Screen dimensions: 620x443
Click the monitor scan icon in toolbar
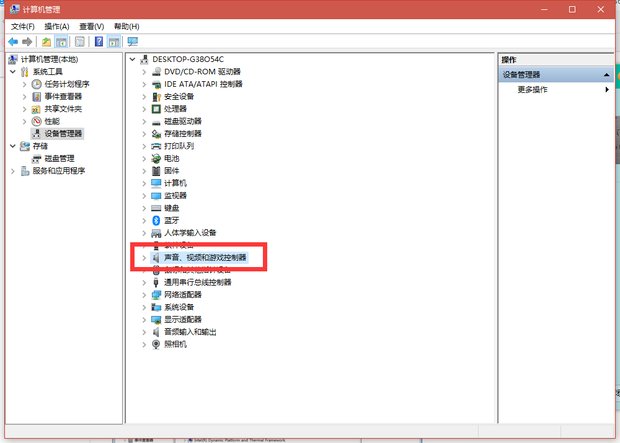(132, 42)
